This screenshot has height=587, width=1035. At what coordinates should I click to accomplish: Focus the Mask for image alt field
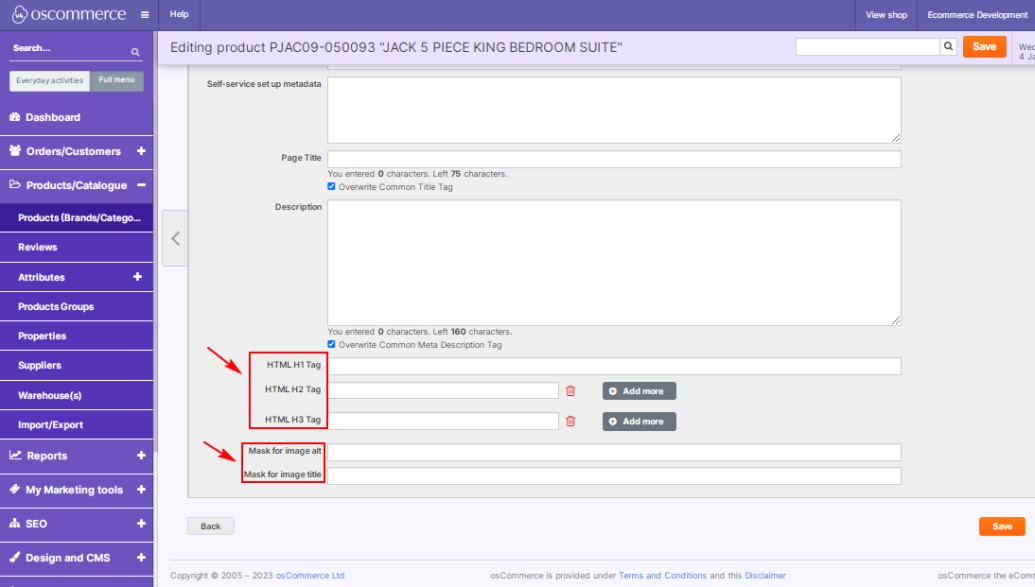[x=614, y=452]
